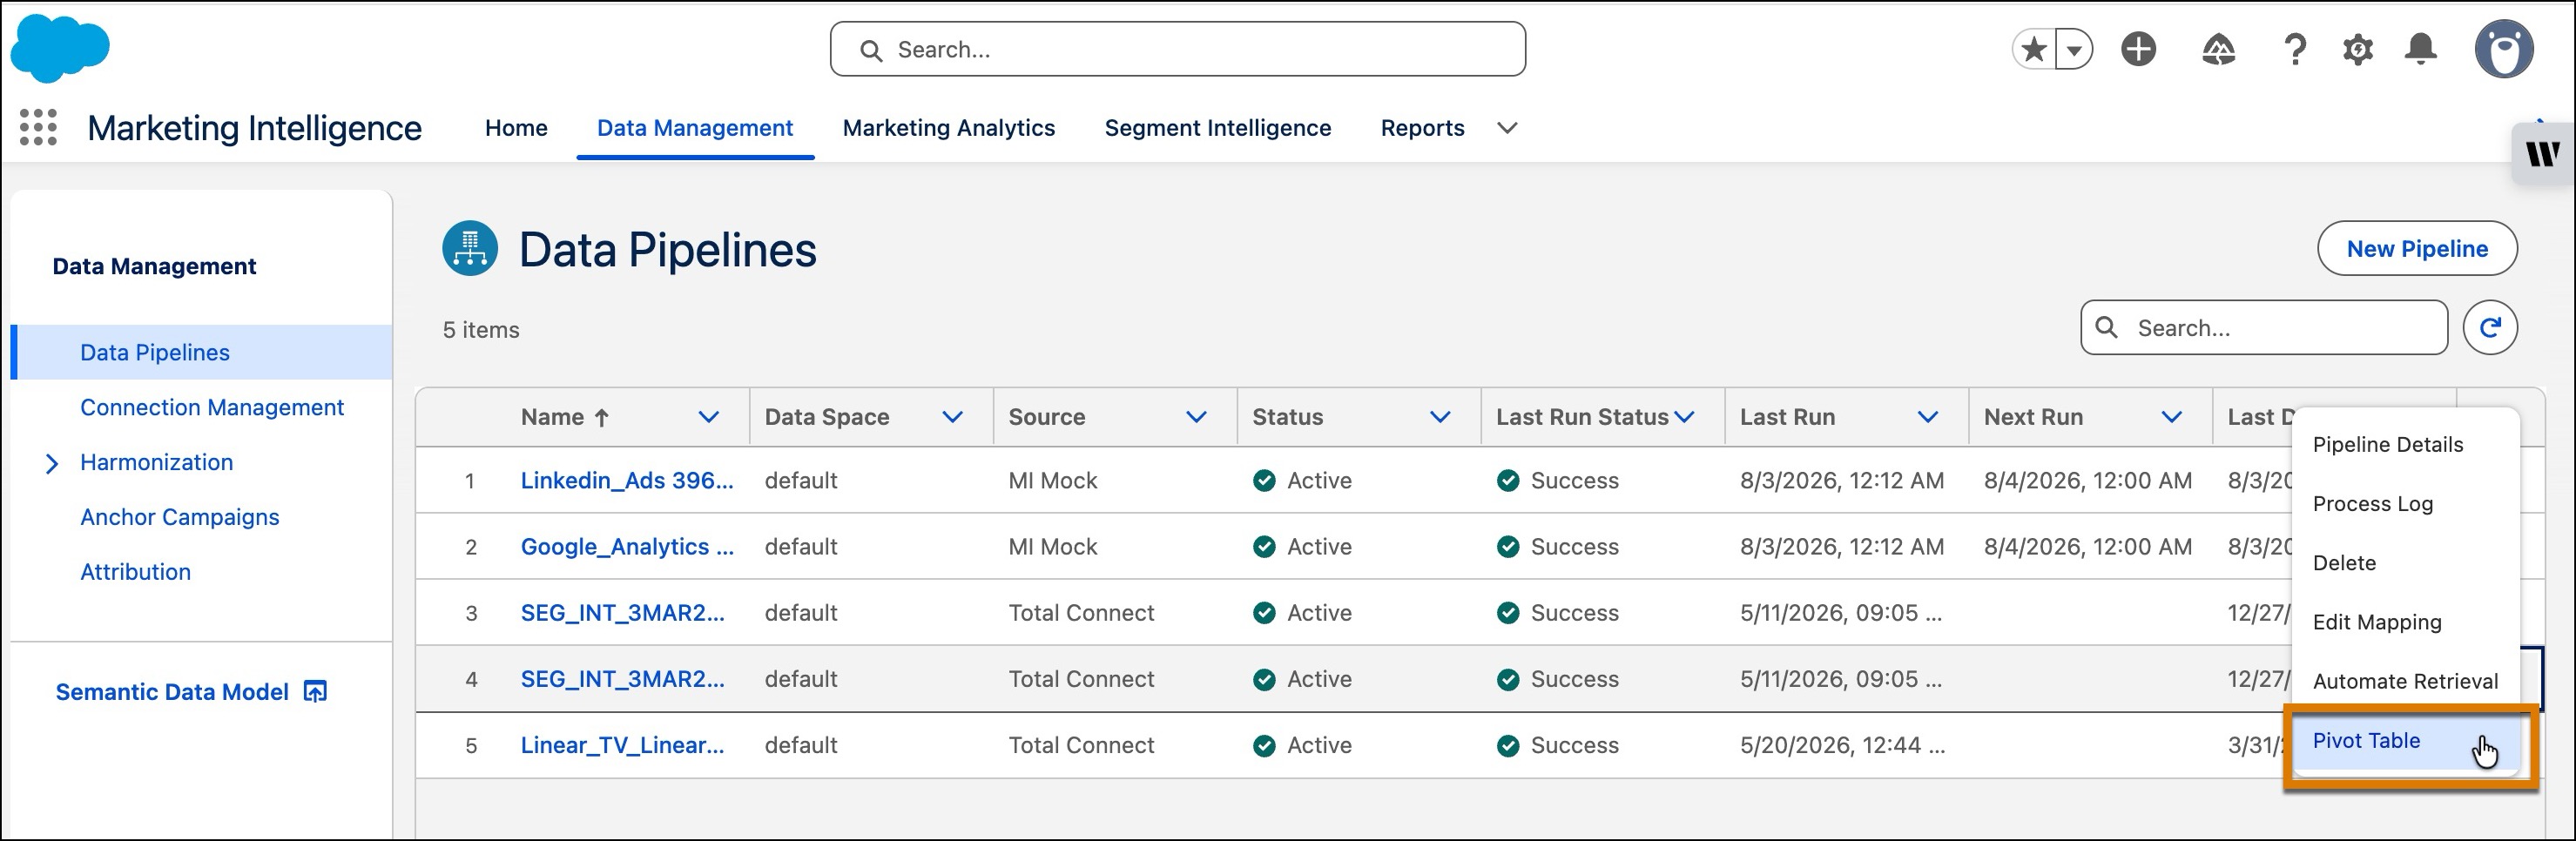Open the Data Space column menu chevron
2576x841 pixels.
tap(952, 417)
